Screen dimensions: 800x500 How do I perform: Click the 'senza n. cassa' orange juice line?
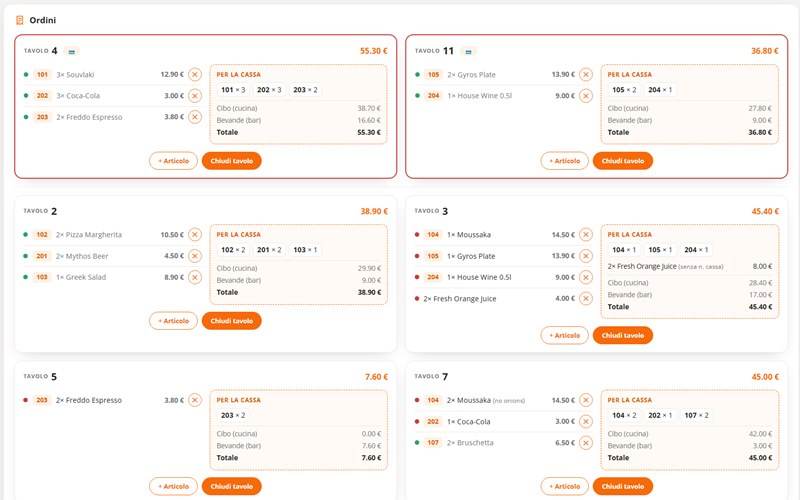(x=689, y=266)
